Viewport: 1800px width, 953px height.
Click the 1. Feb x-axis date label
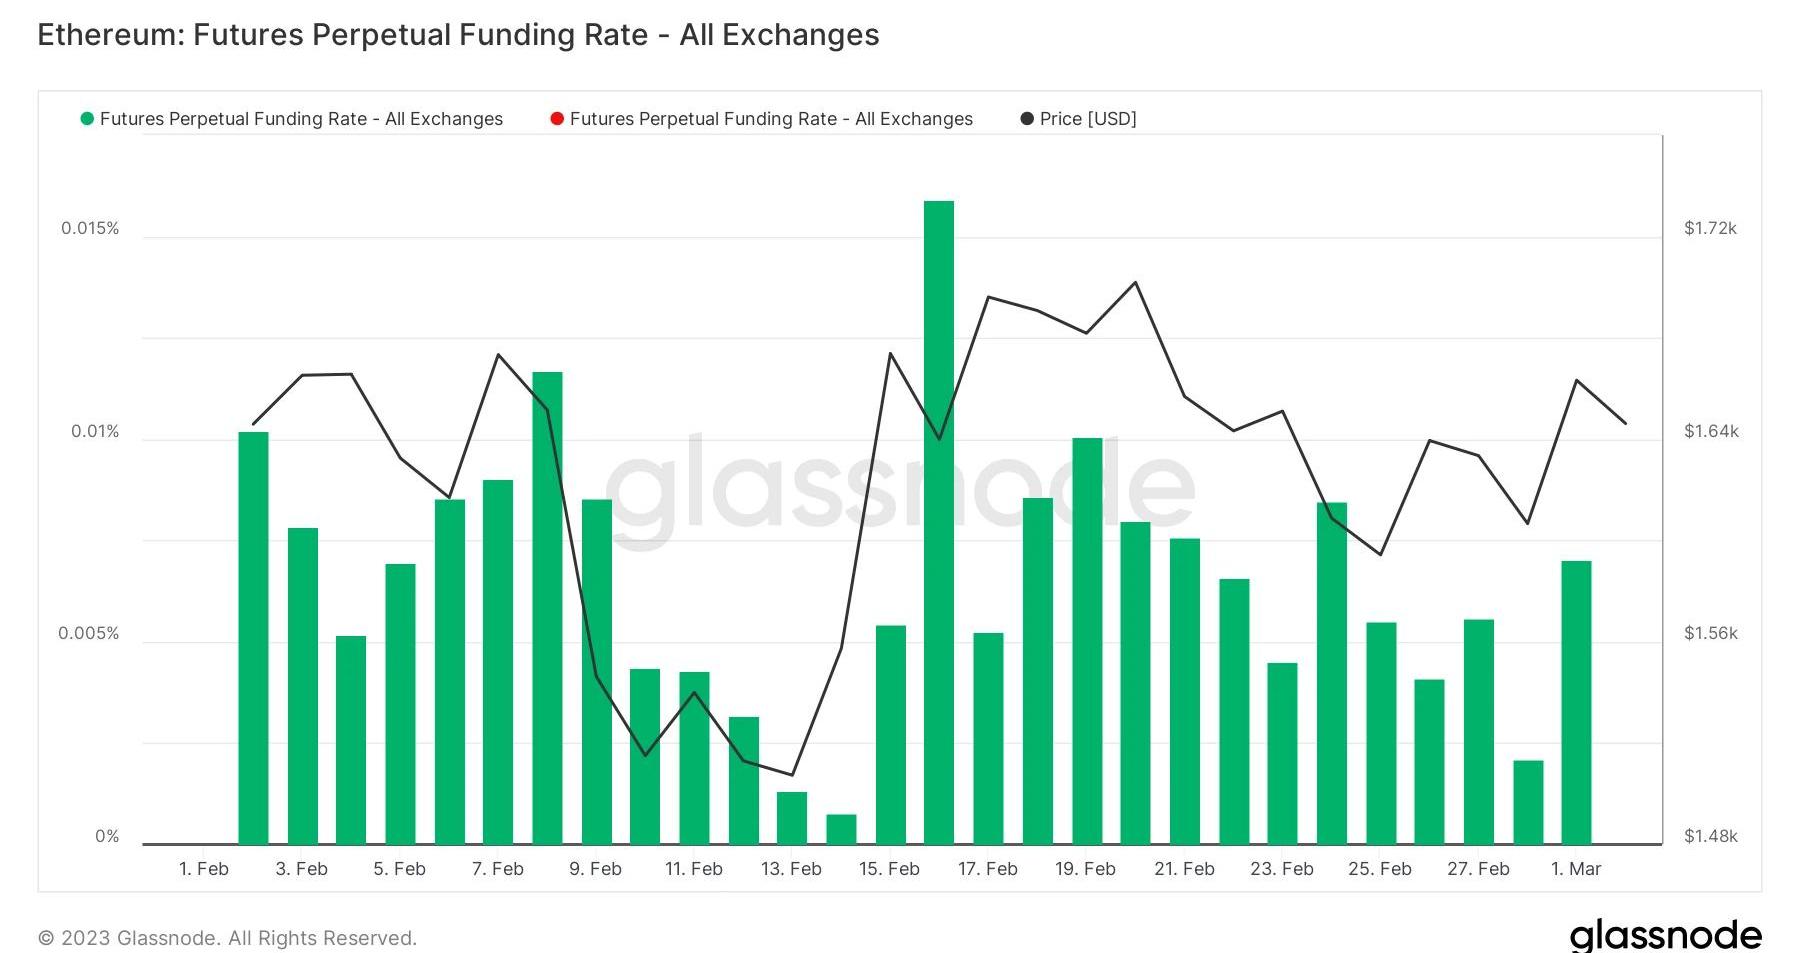[204, 869]
